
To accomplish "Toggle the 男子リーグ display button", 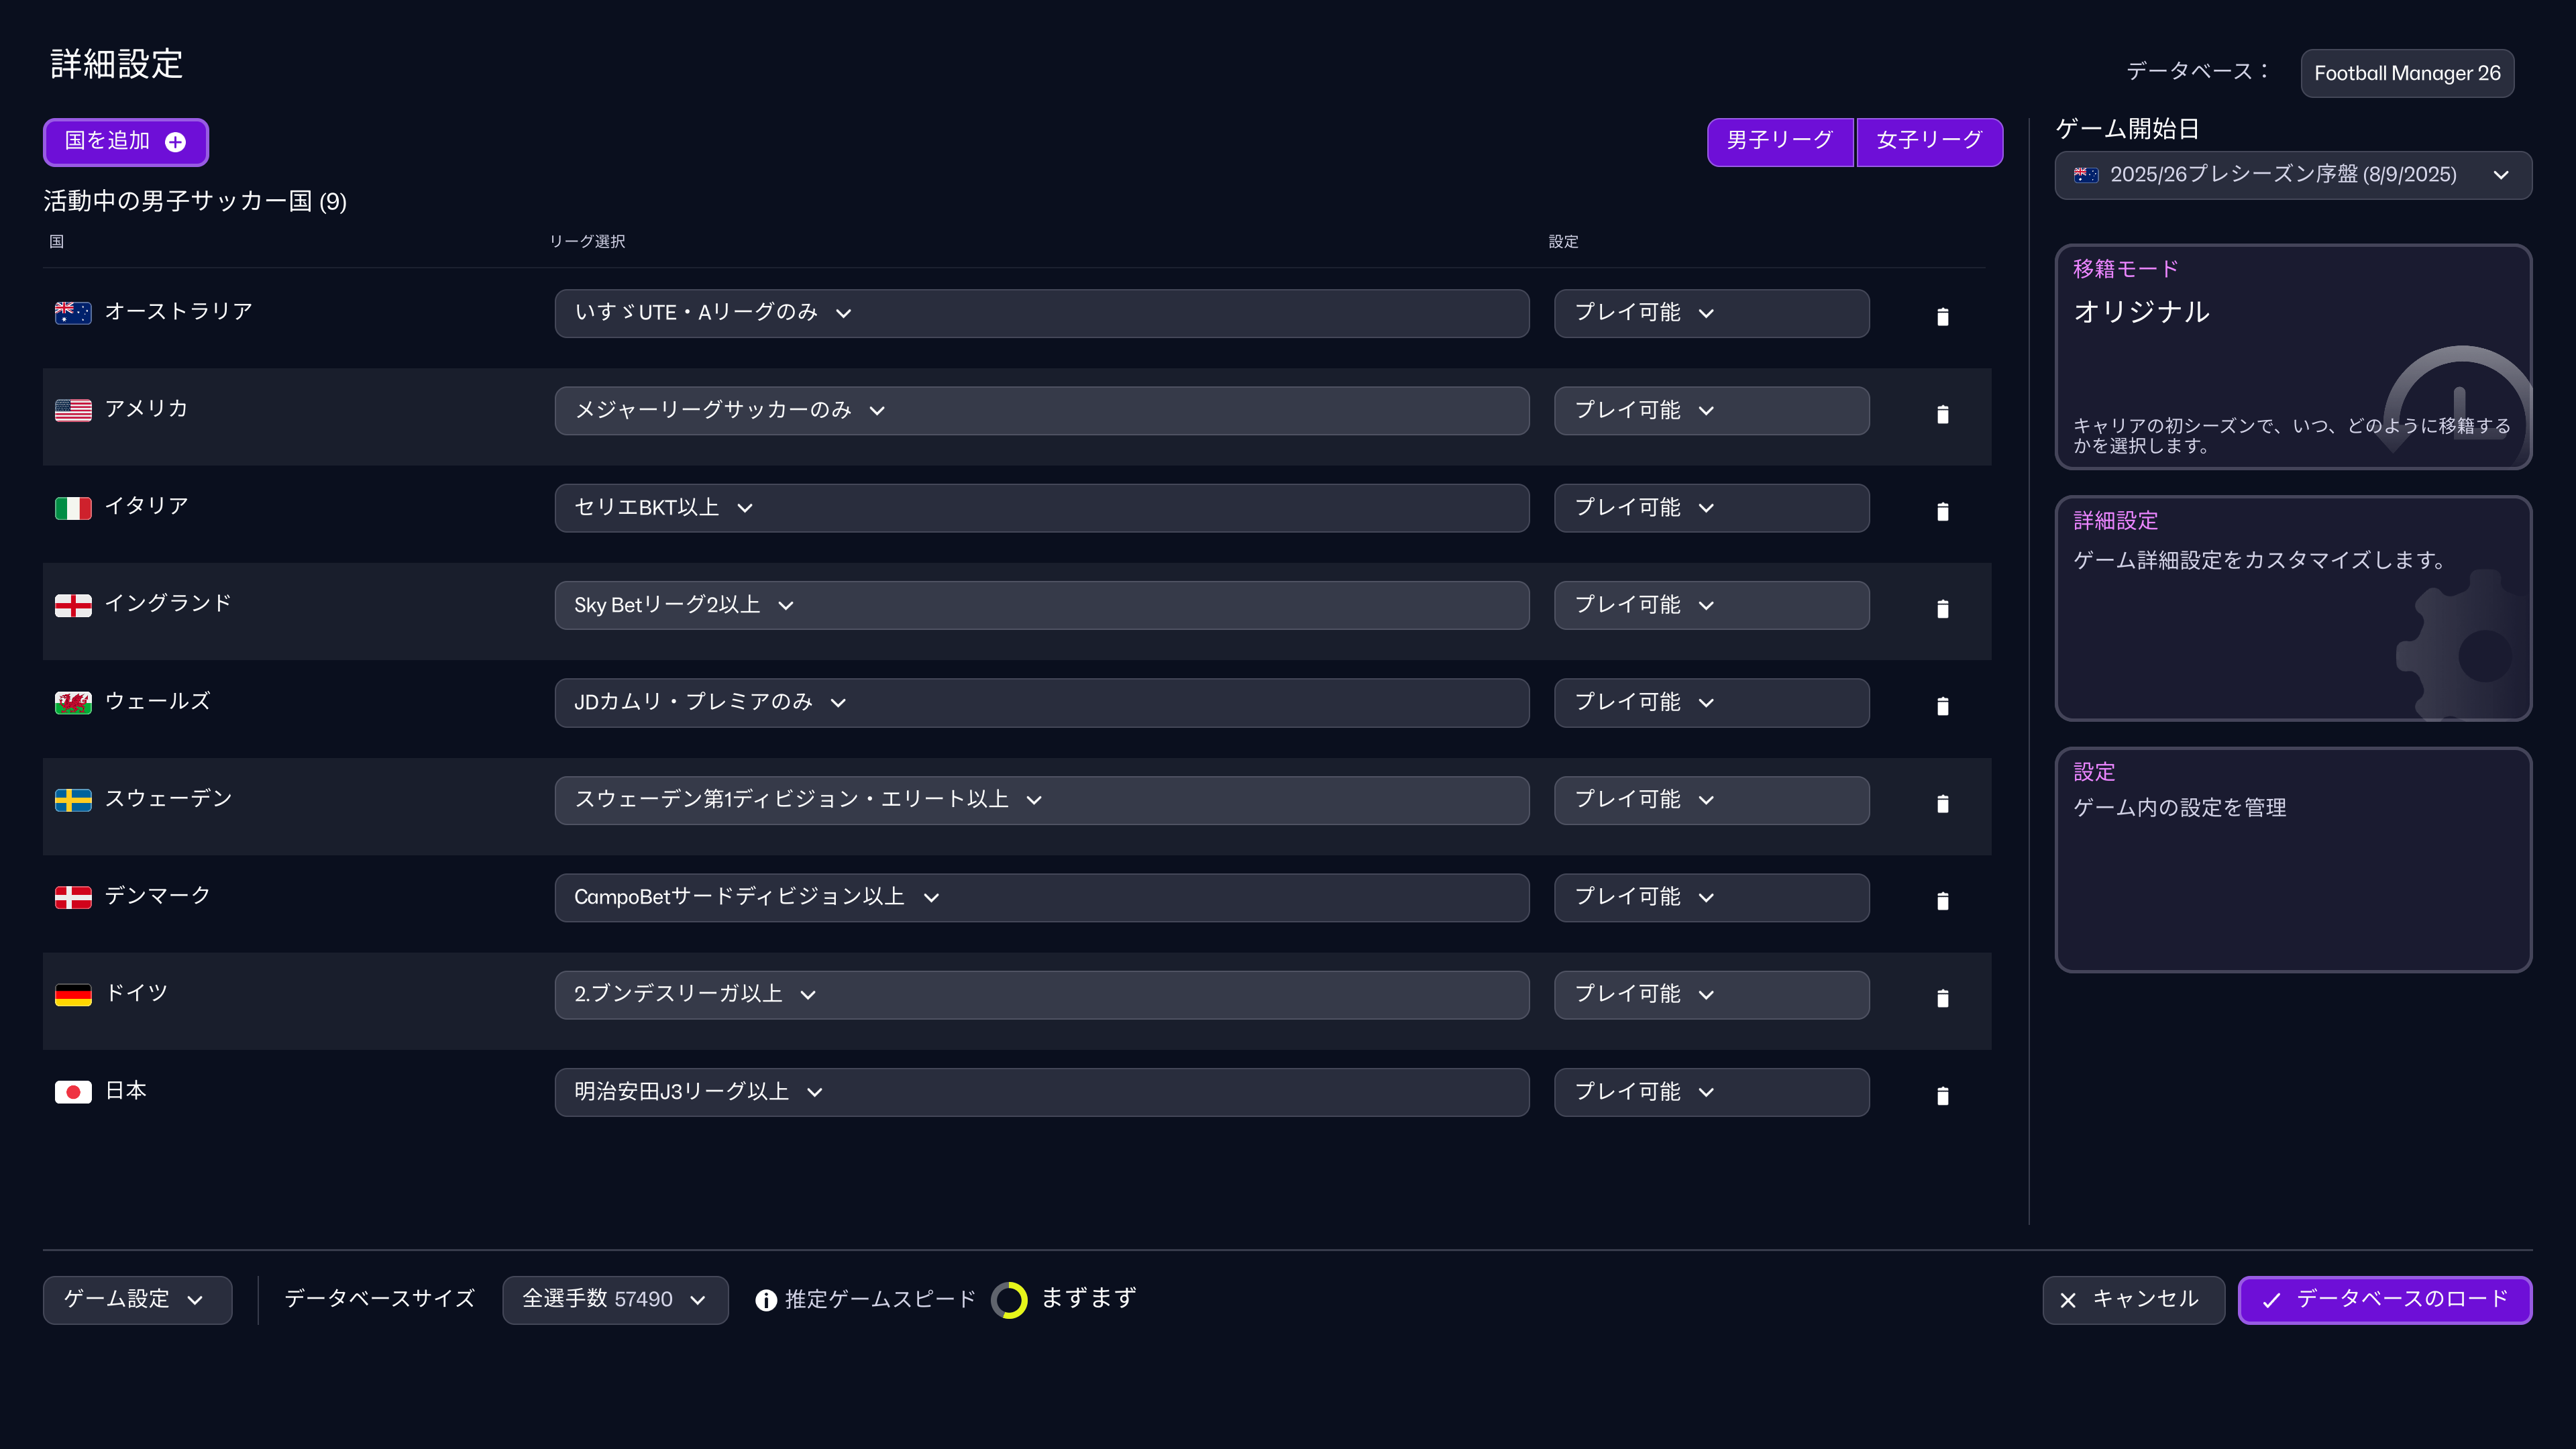I will [1780, 141].
